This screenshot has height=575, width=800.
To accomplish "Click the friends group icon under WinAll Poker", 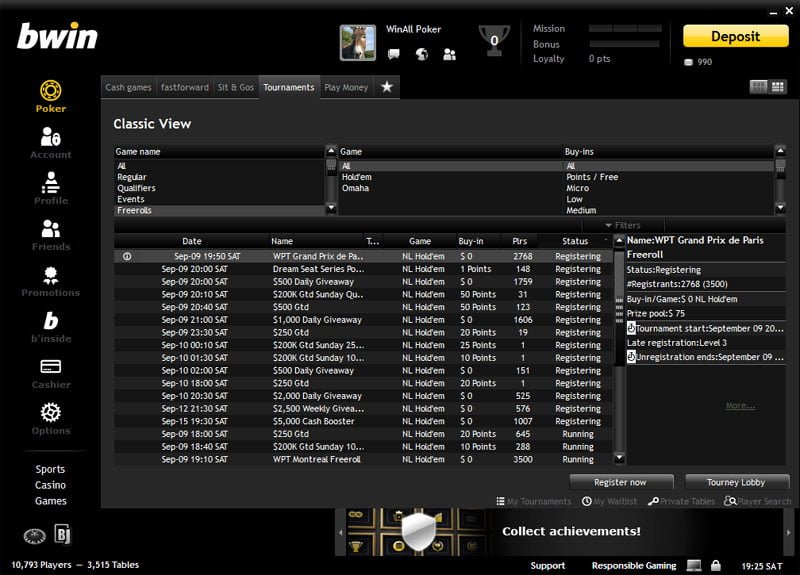I will coord(449,54).
